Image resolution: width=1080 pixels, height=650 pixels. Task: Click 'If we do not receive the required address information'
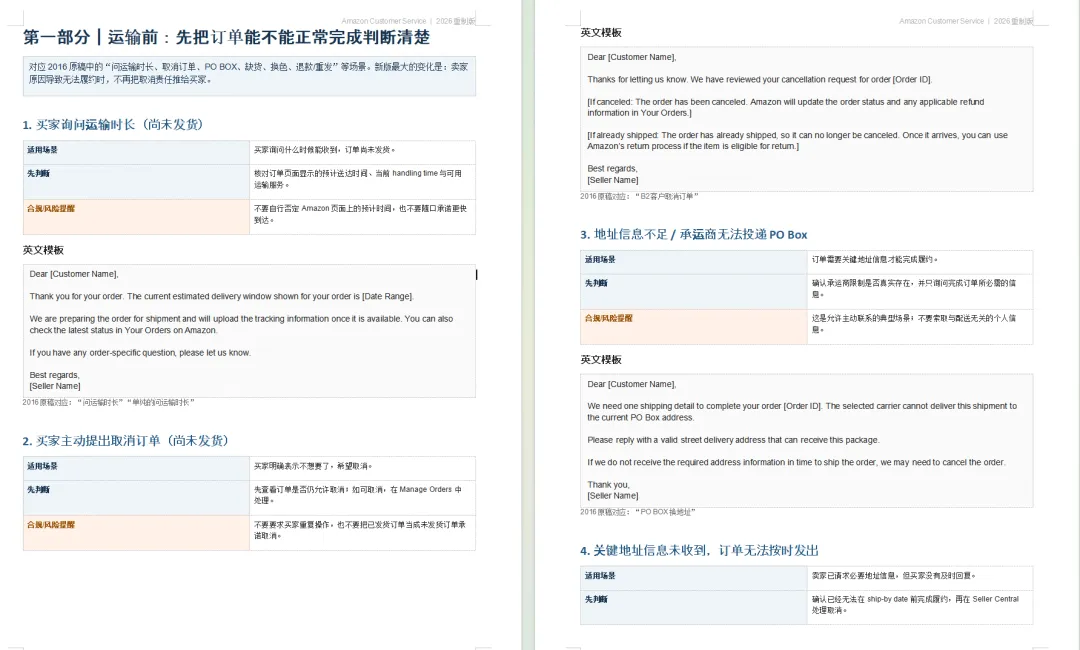pyautogui.click(x=796, y=462)
